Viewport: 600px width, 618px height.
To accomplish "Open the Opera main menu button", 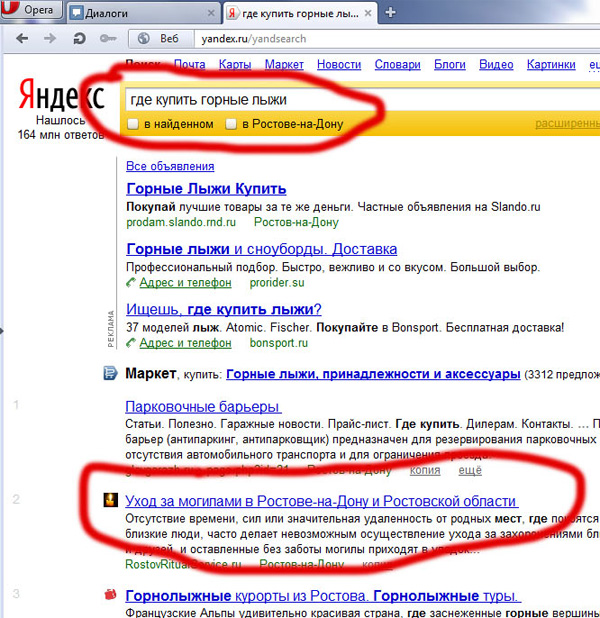I will 32,12.
